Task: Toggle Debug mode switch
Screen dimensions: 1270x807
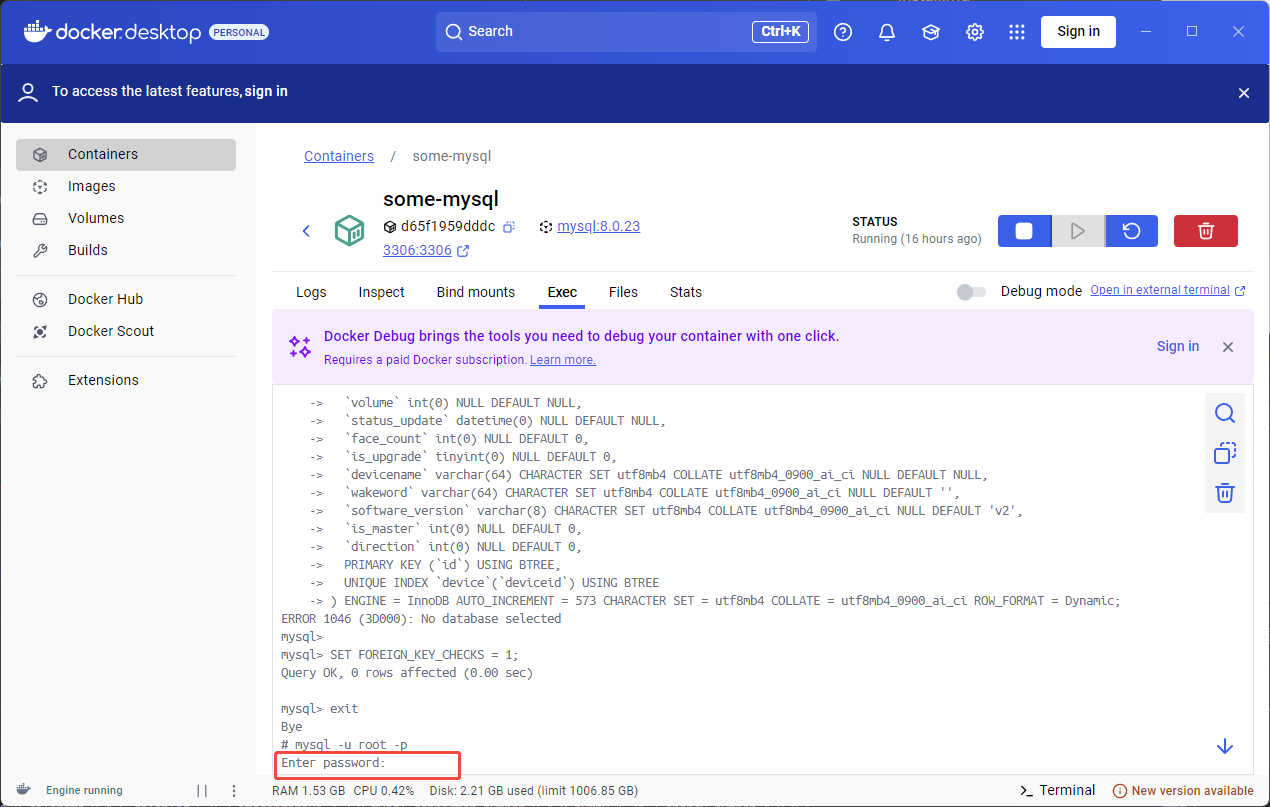Action: click(x=971, y=292)
